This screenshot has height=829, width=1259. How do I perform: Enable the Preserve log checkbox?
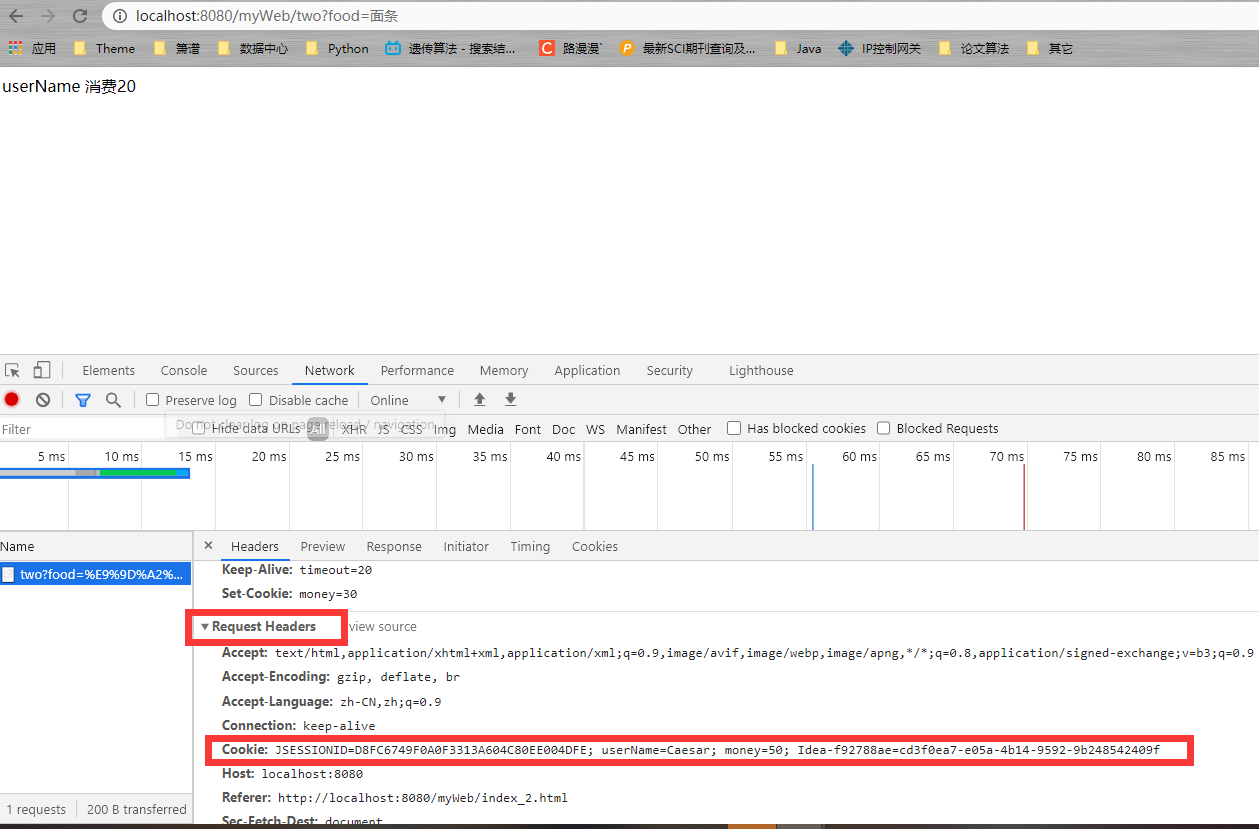[x=152, y=399]
